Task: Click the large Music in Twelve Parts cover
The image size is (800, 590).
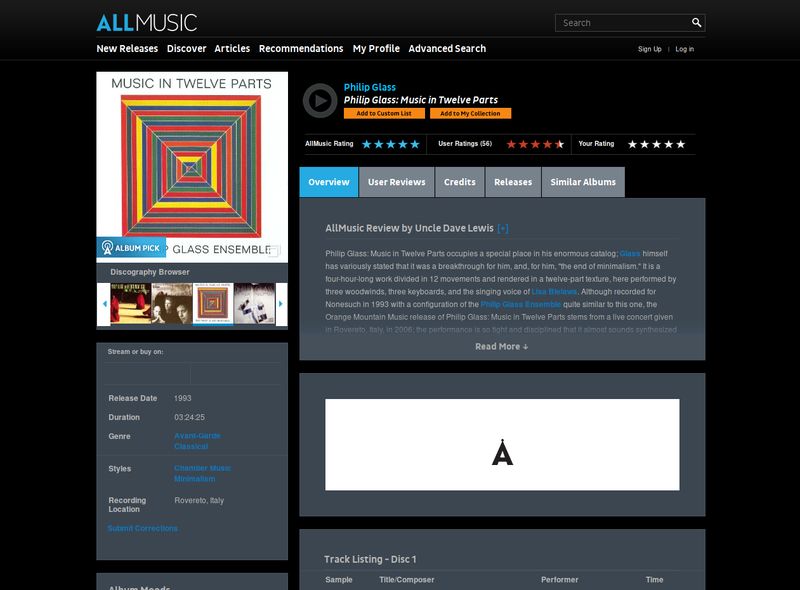Action: (x=192, y=167)
